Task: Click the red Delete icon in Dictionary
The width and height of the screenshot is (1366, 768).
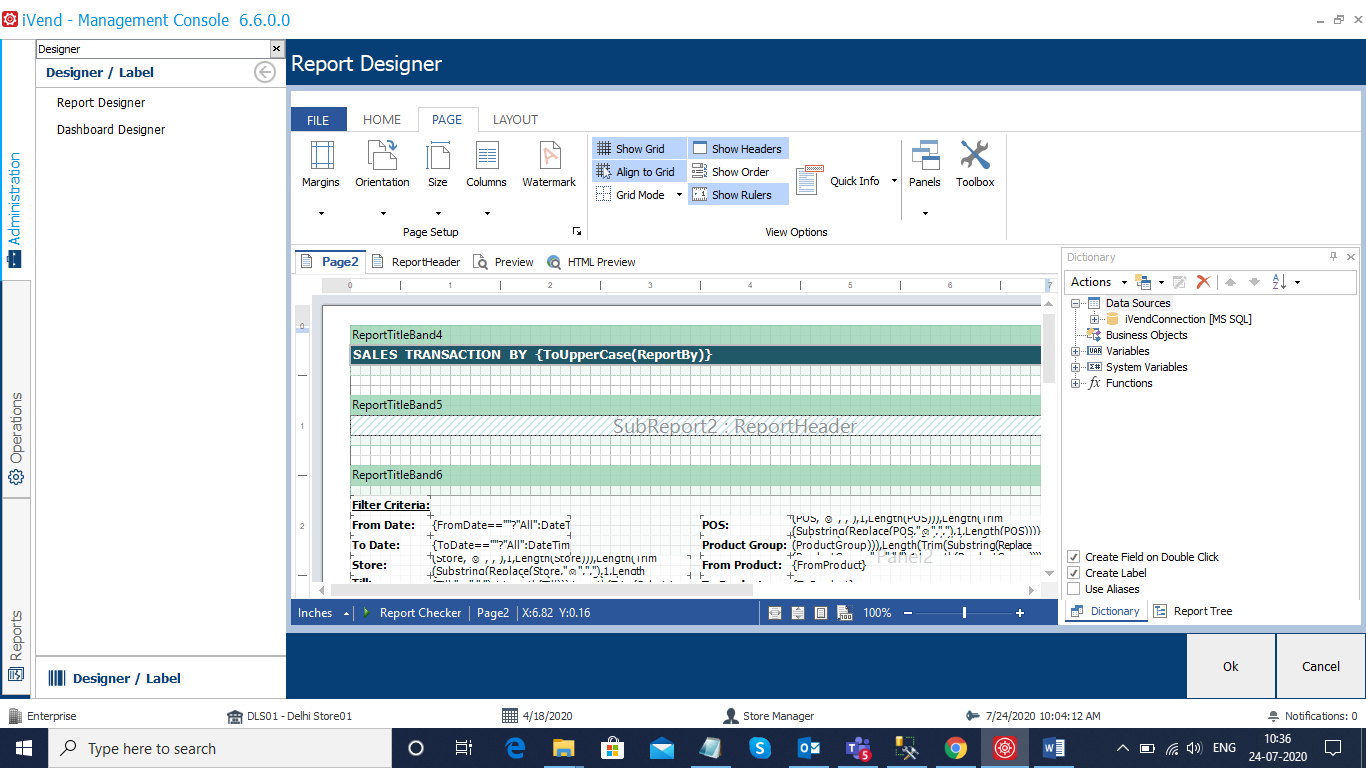Action: (x=1203, y=282)
